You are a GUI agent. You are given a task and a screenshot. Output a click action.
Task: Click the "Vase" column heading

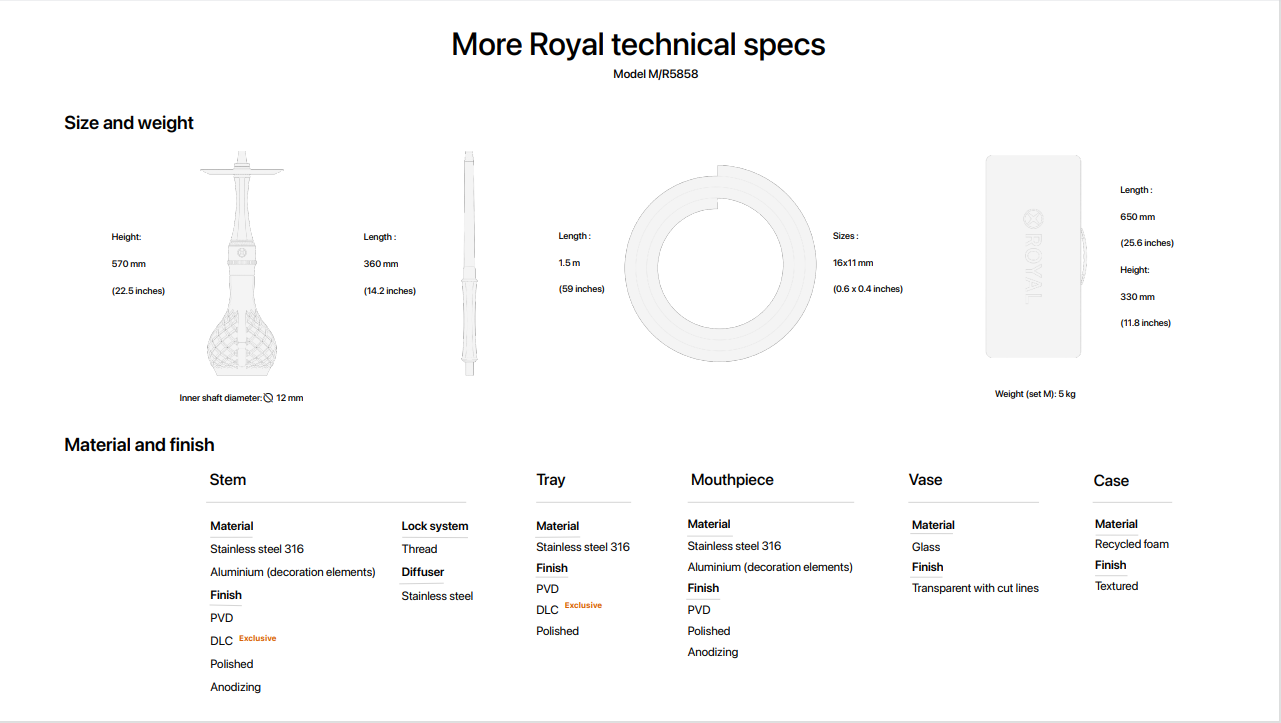click(x=926, y=480)
